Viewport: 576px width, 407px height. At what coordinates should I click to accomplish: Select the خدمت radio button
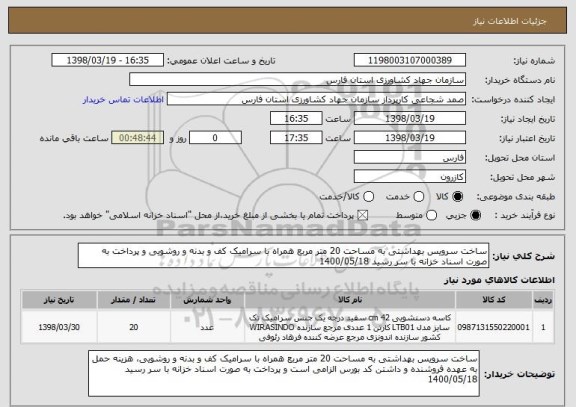[418, 197]
